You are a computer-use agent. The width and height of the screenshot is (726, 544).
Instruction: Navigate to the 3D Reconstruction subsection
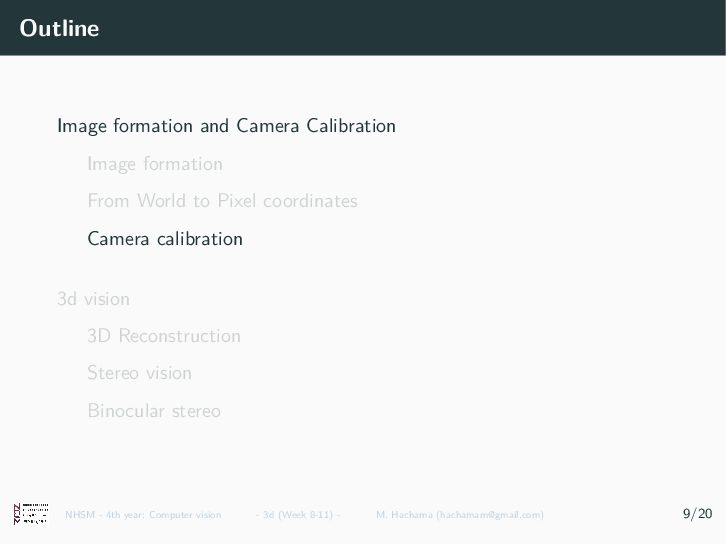(x=164, y=336)
